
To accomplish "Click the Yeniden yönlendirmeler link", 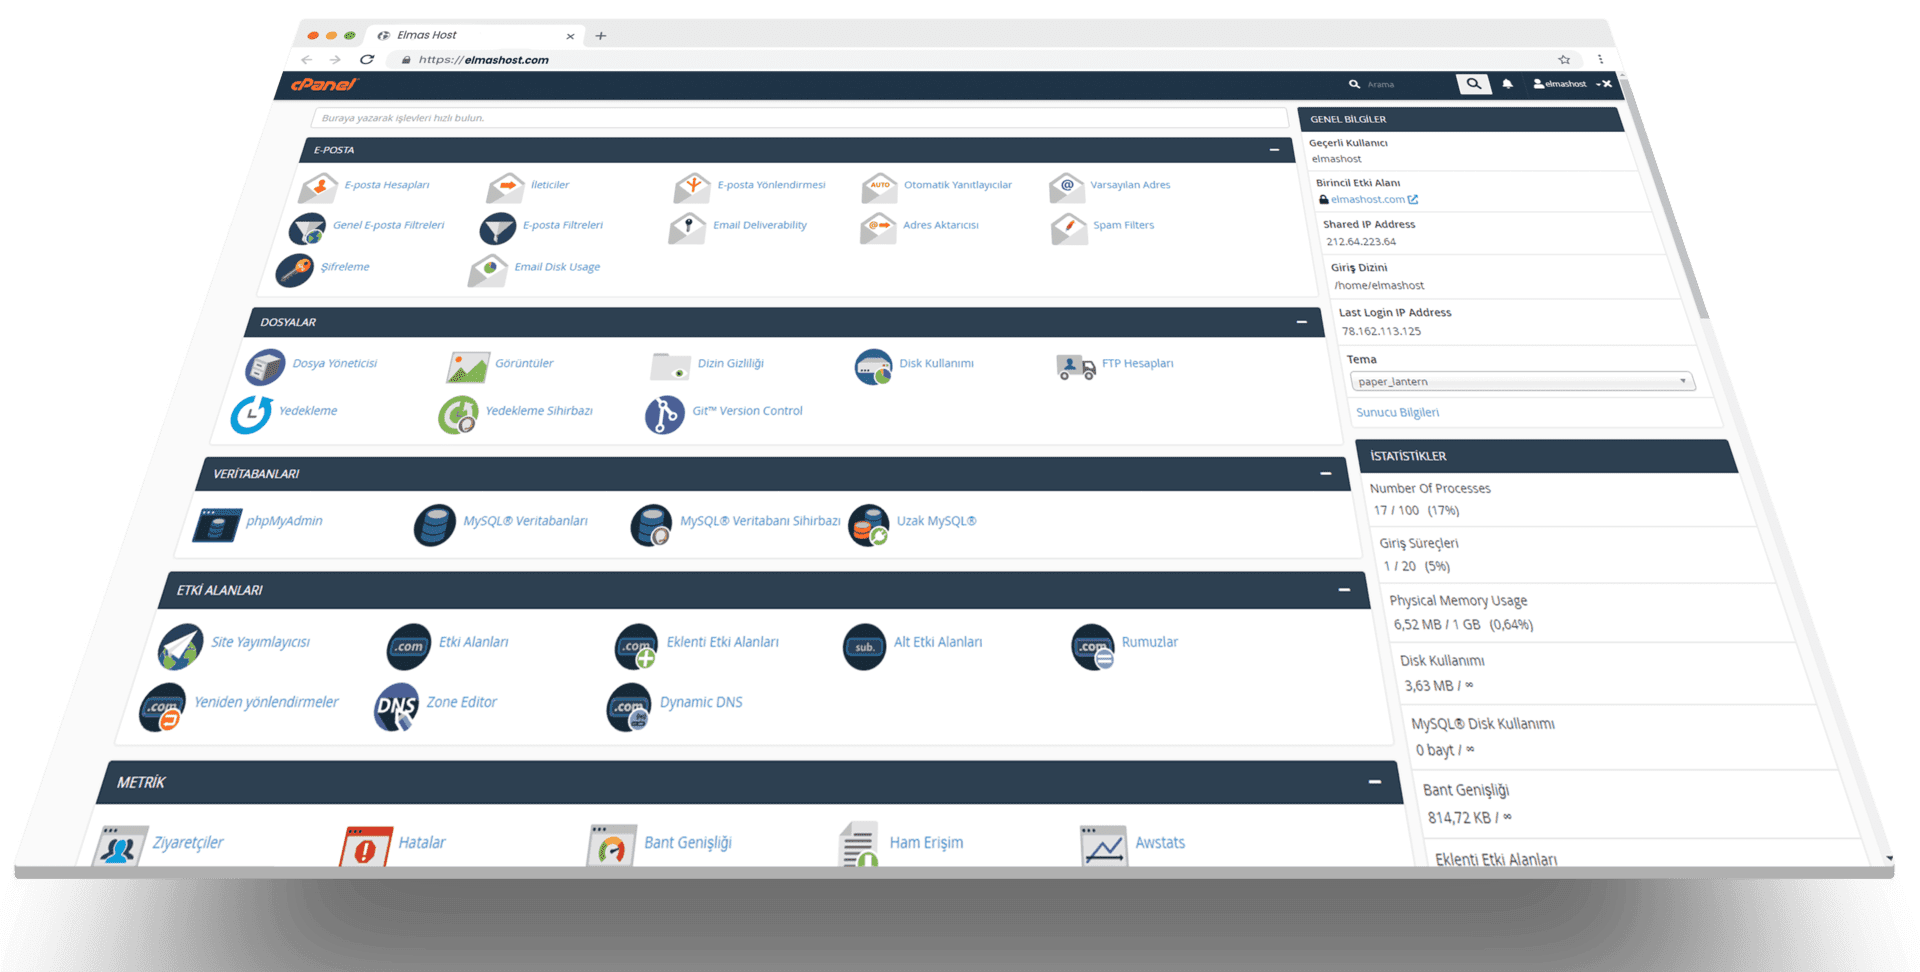I will 266,702.
